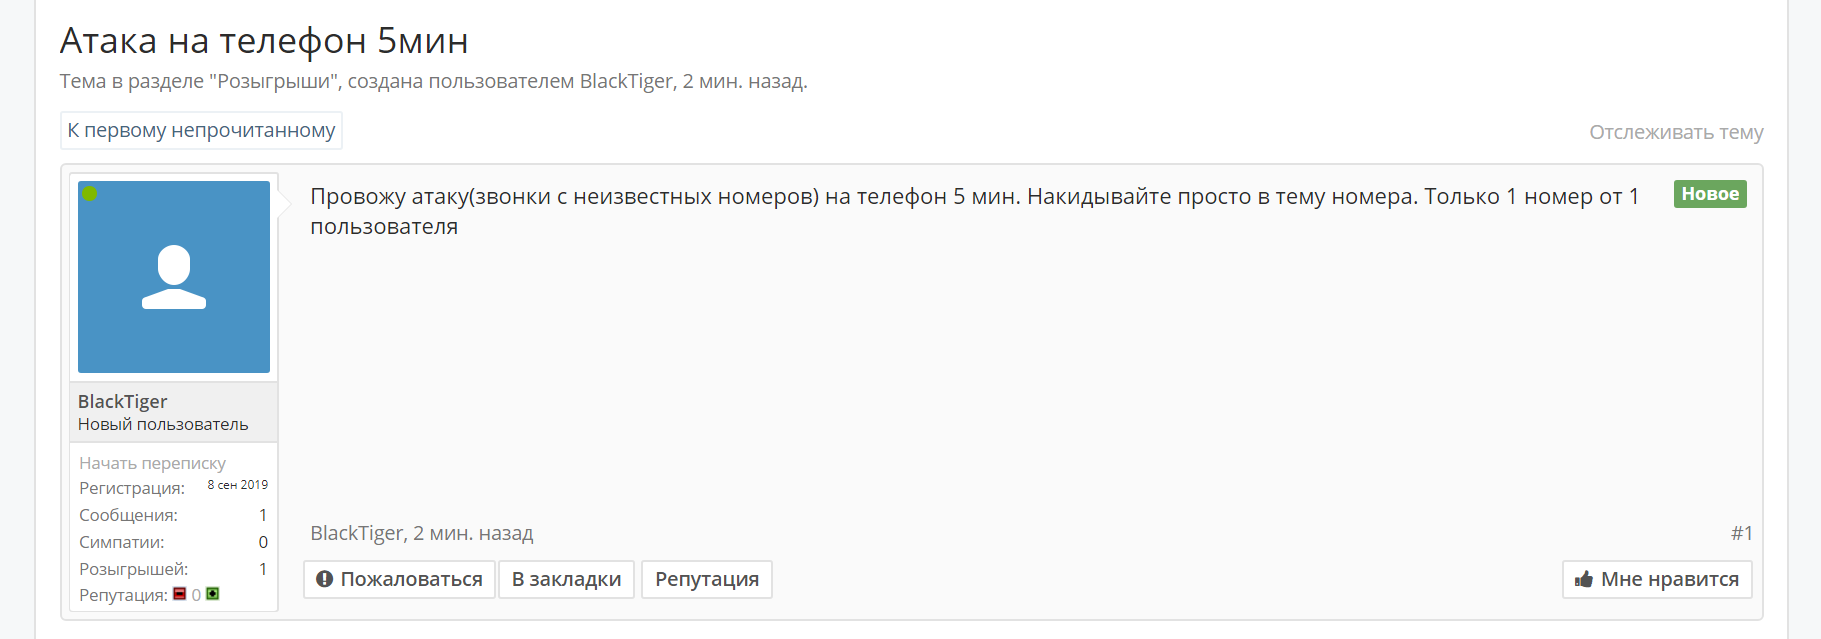Start a conversation via Начать переписку
Viewport: 1821px width, 639px height.
pyautogui.click(x=153, y=463)
